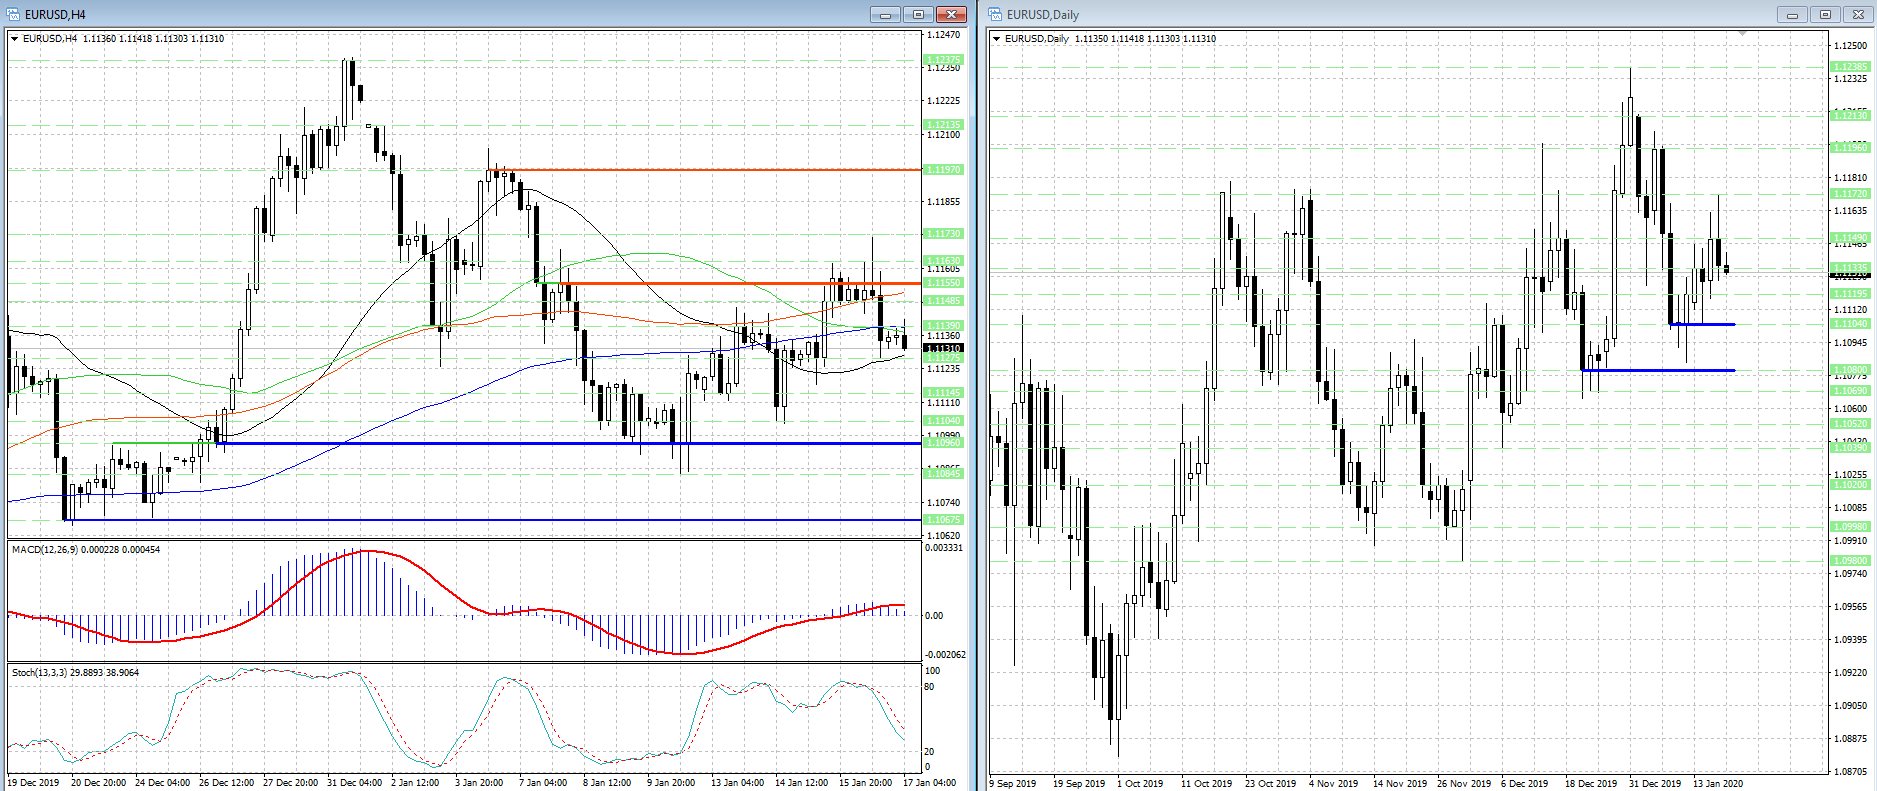1877x791 pixels.
Task: Maximize the EURUSD,Daily chart window
Action: 1825,14
